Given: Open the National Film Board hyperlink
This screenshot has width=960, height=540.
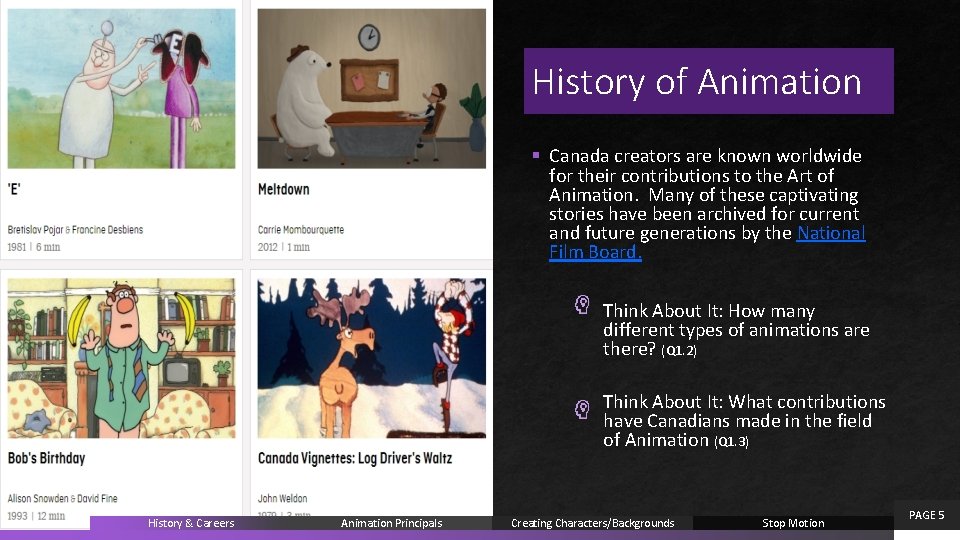Looking at the screenshot, I should pos(707,242).
